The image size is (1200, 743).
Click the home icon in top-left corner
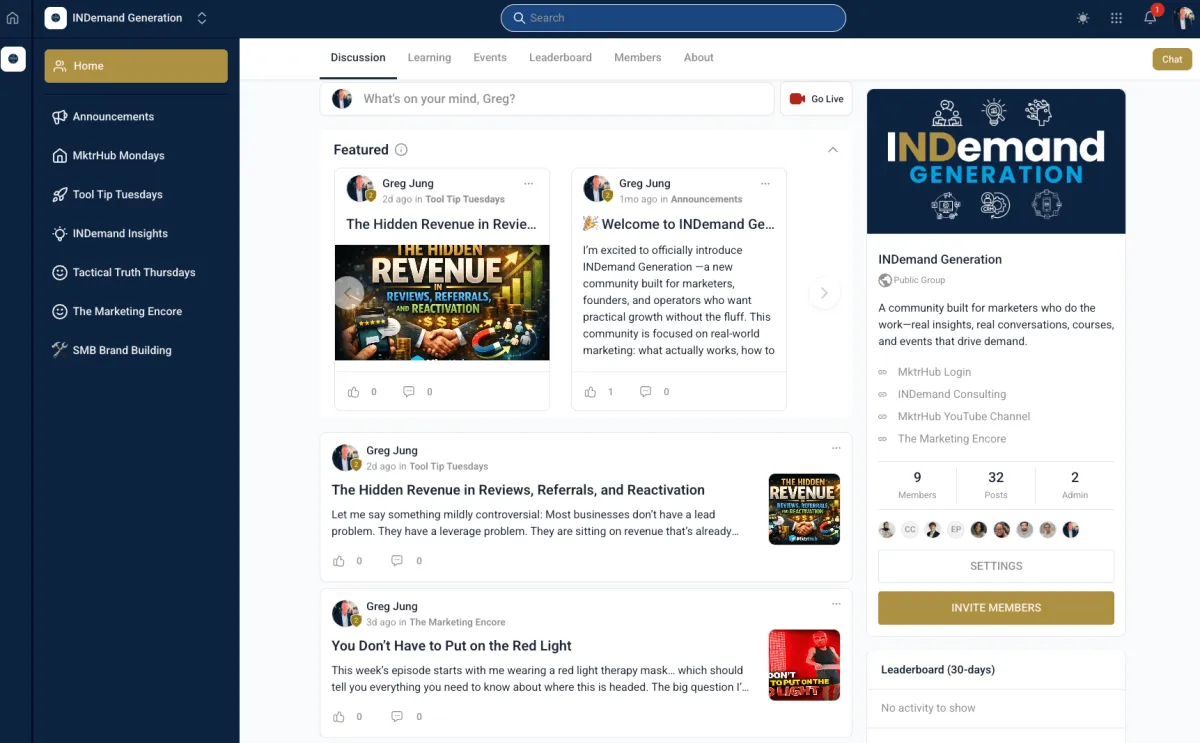pyautogui.click(x=13, y=18)
